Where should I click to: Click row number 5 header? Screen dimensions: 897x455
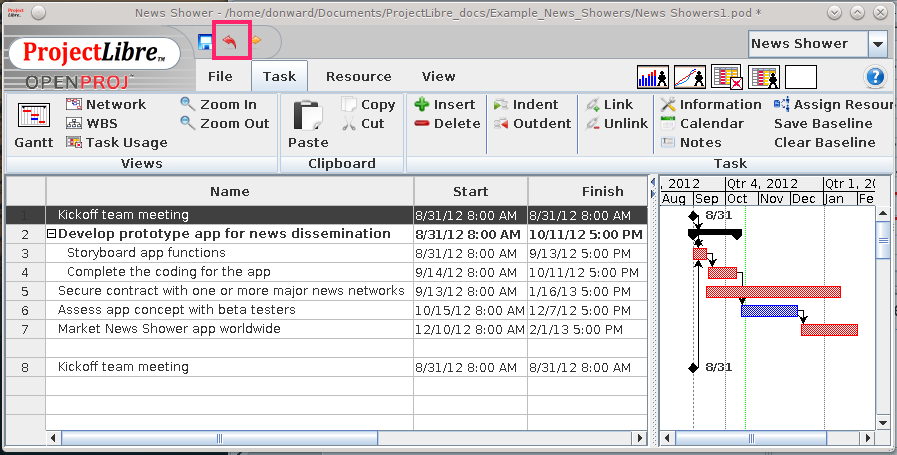click(25, 291)
